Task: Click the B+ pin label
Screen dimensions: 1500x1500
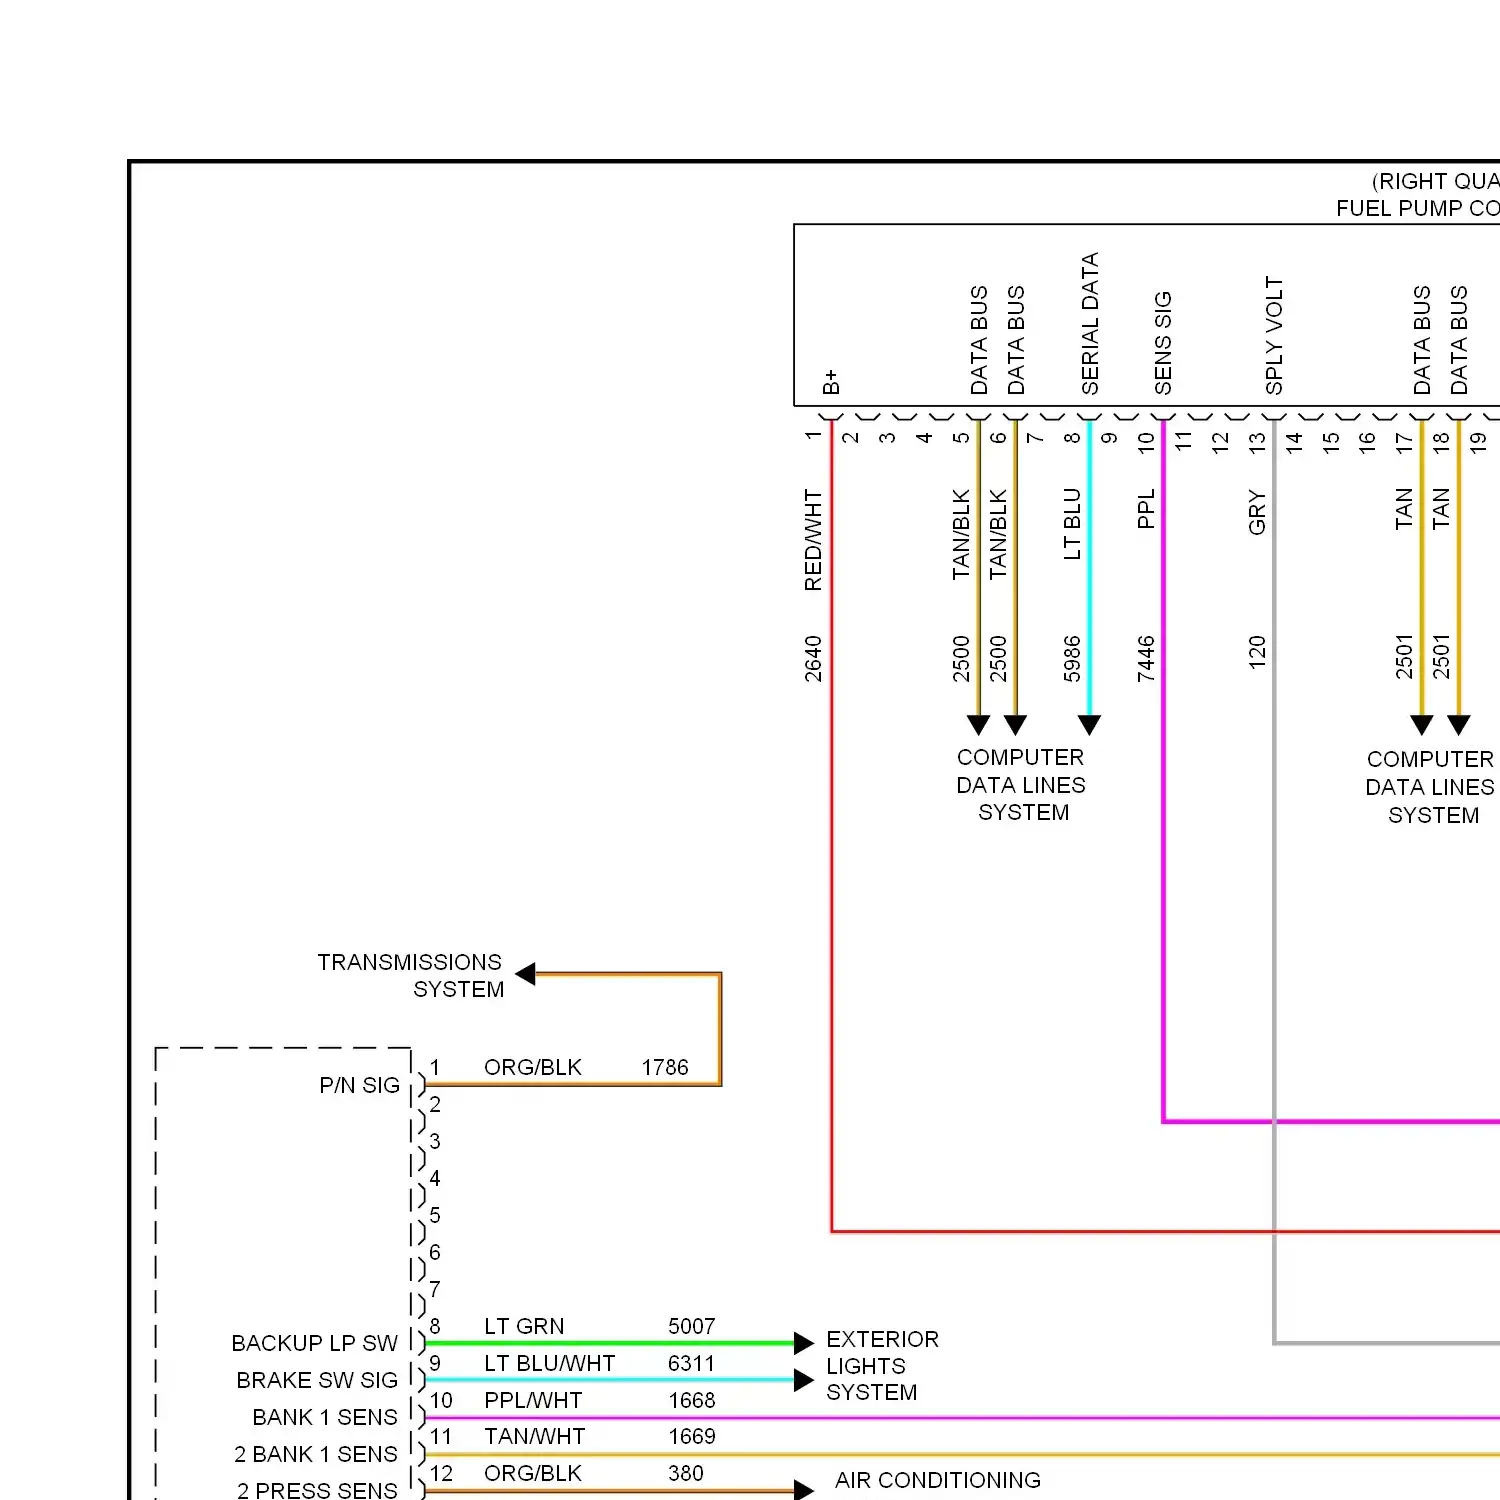Action: tap(831, 382)
